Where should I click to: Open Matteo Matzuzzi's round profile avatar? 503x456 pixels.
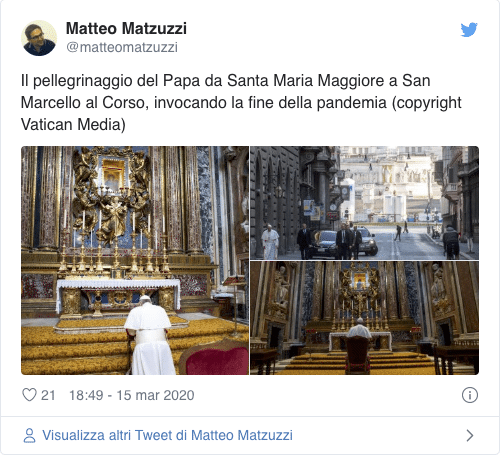39,38
